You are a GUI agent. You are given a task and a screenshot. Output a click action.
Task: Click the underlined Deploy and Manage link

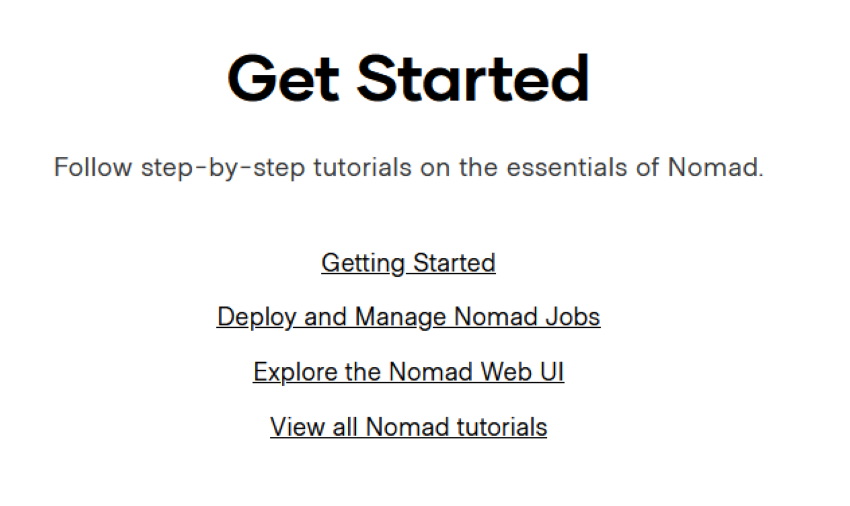click(x=408, y=317)
